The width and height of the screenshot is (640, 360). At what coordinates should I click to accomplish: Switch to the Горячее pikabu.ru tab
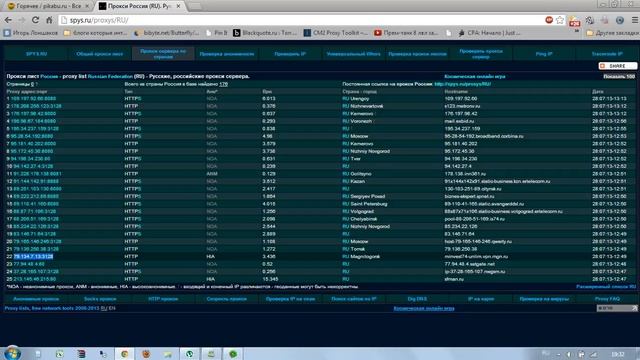tap(48, 6)
